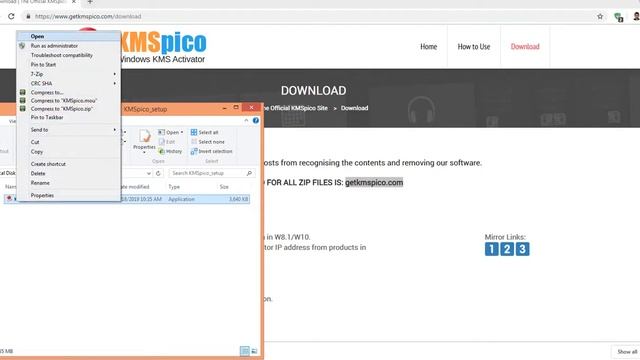Image resolution: width=640 pixels, height=360 pixels.
Task: Click History in Explorer ribbon
Action: point(170,151)
